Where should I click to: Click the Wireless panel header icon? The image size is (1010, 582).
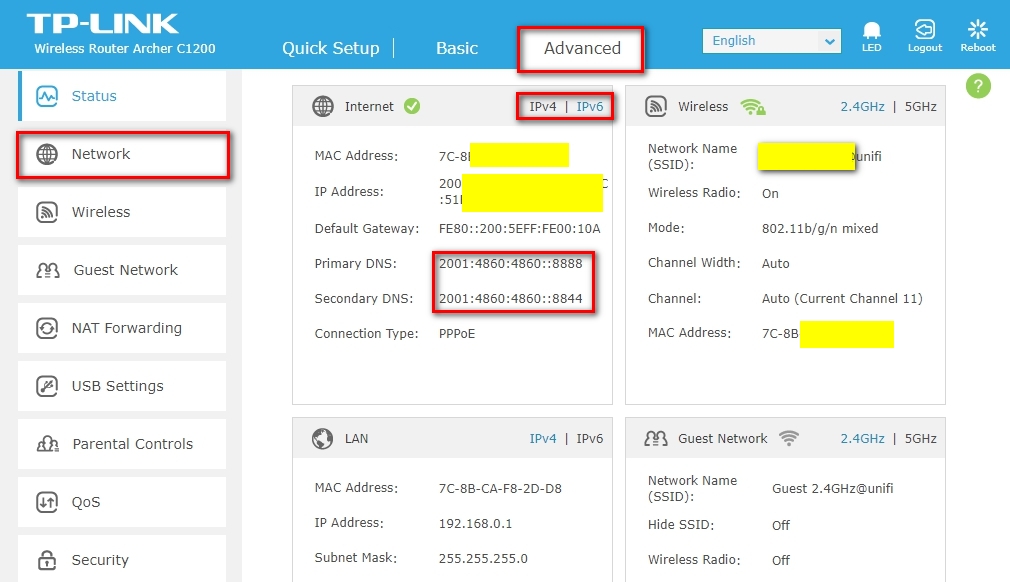(656, 106)
